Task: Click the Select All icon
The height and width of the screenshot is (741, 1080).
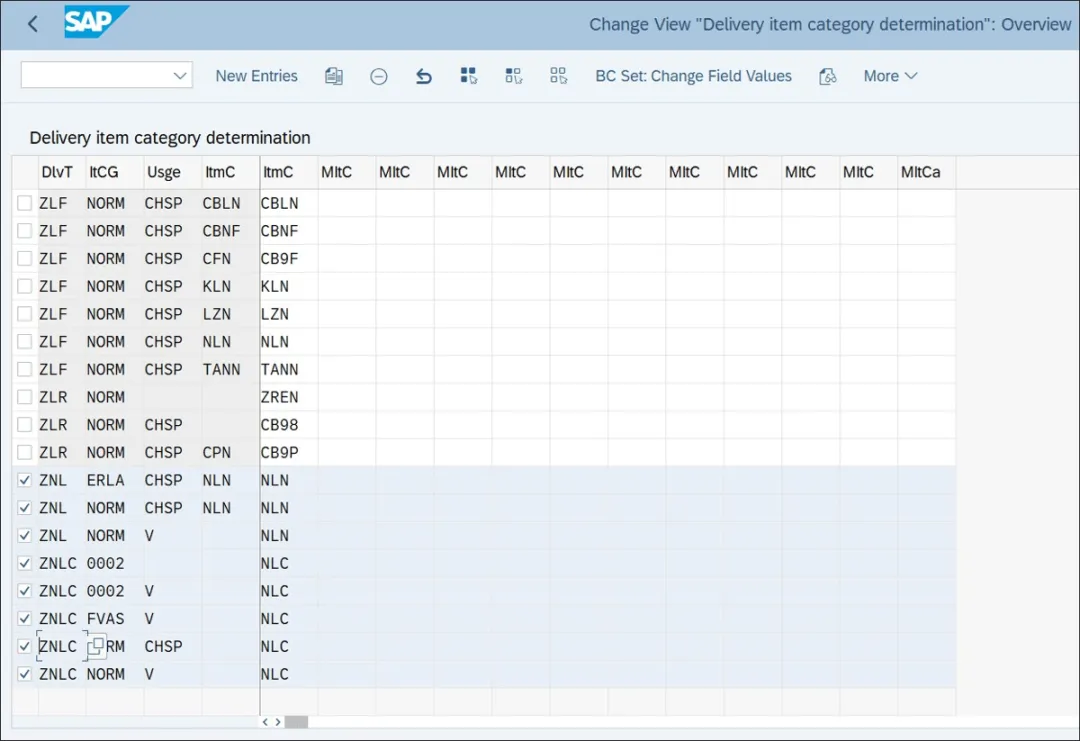Action: tap(468, 76)
